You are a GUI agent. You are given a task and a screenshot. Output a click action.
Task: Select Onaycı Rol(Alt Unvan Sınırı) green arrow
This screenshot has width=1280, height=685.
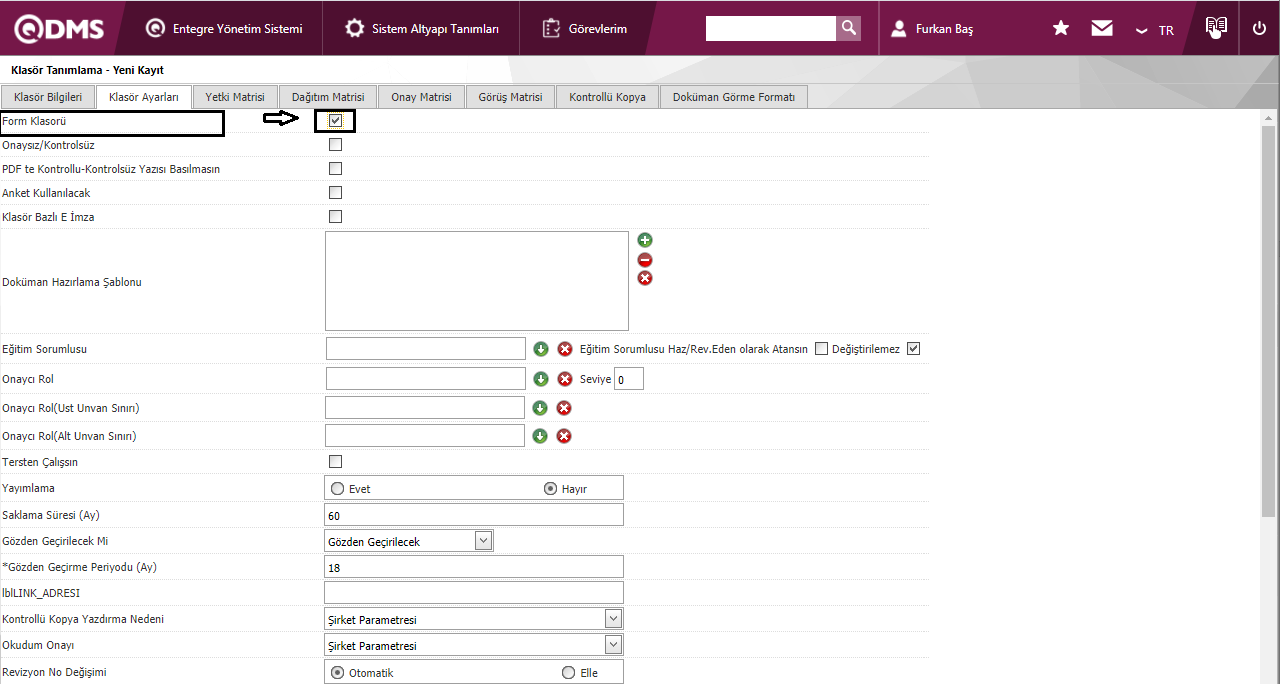pos(540,436)
